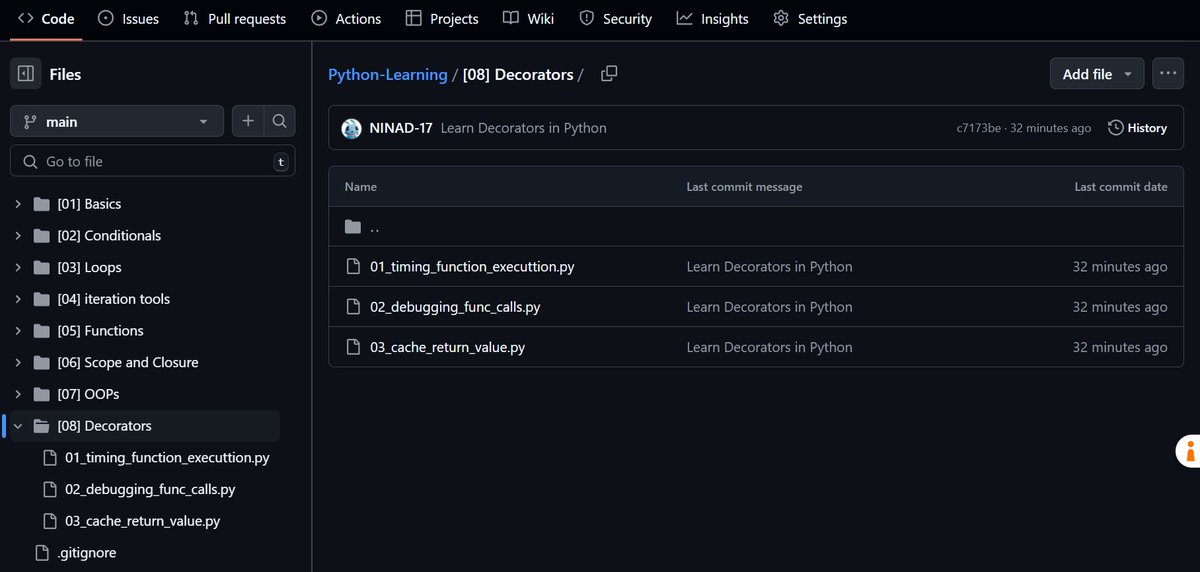
Task: Open the Add file dropdown
Action: pos(1097,74)
